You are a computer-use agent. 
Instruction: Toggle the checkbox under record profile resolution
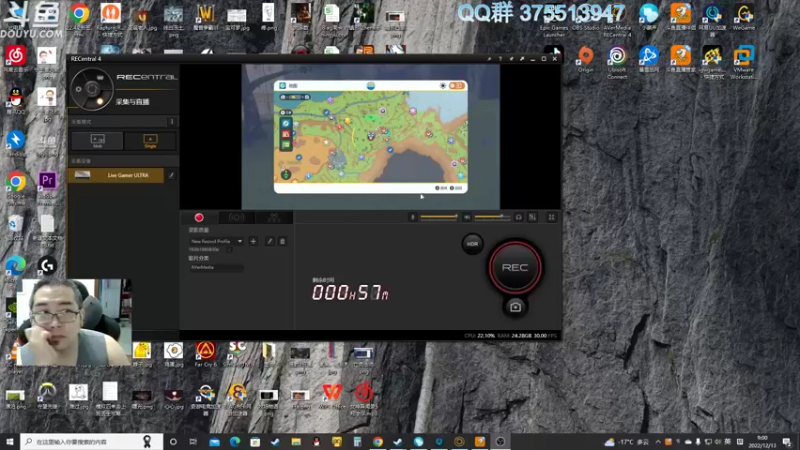[230, 249]
